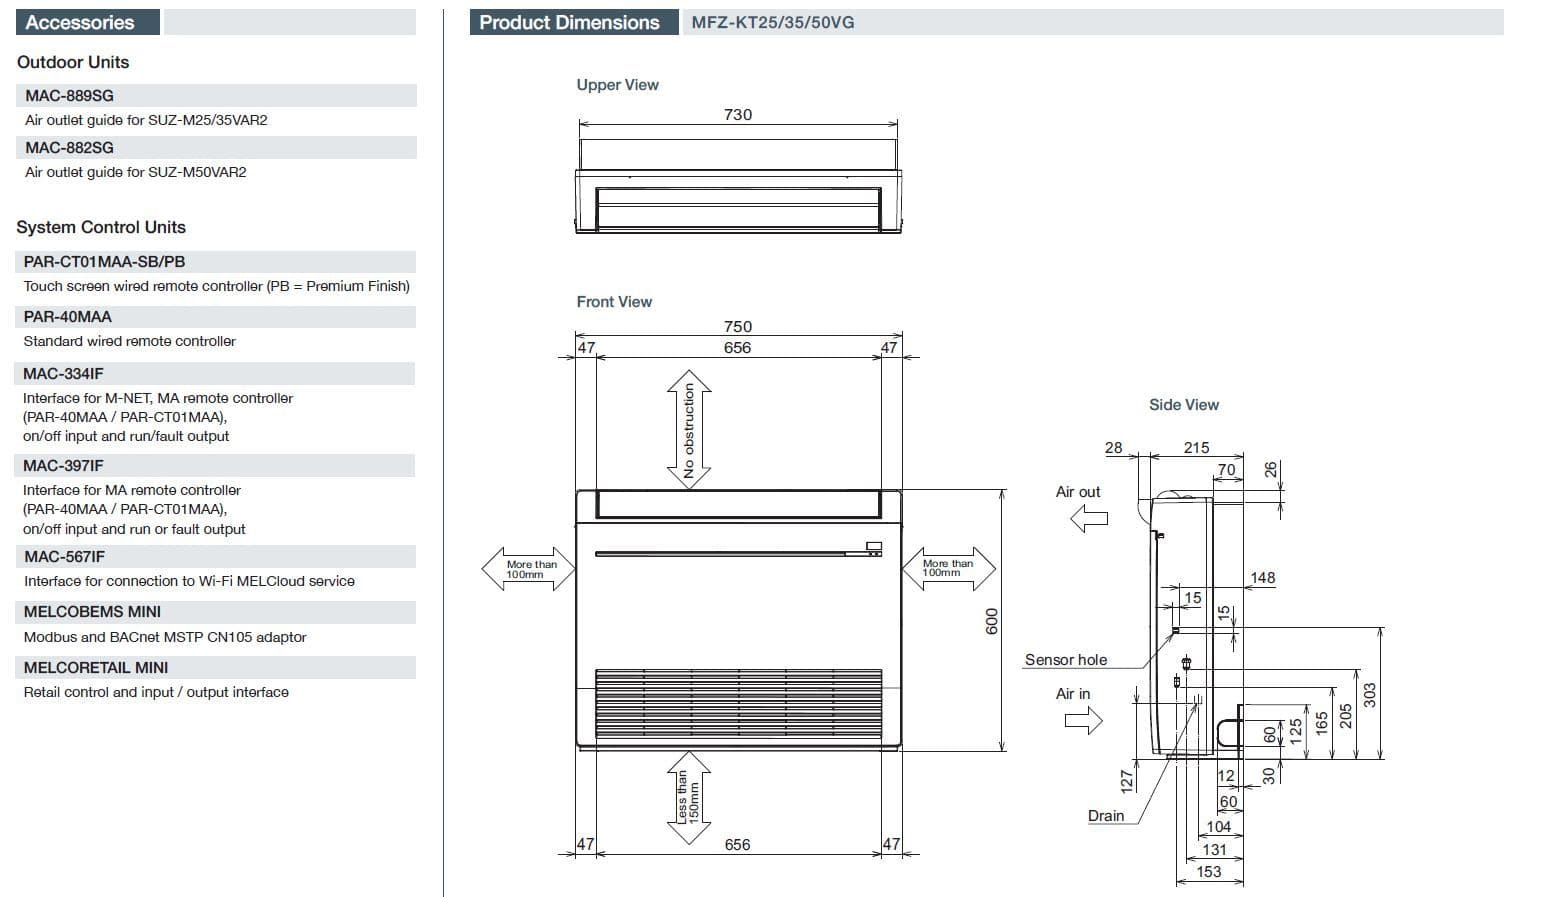Click the front view air intake grille
Image resolution: width=1549 pixels, height=897 pixels.
click(x=738, y=705)
